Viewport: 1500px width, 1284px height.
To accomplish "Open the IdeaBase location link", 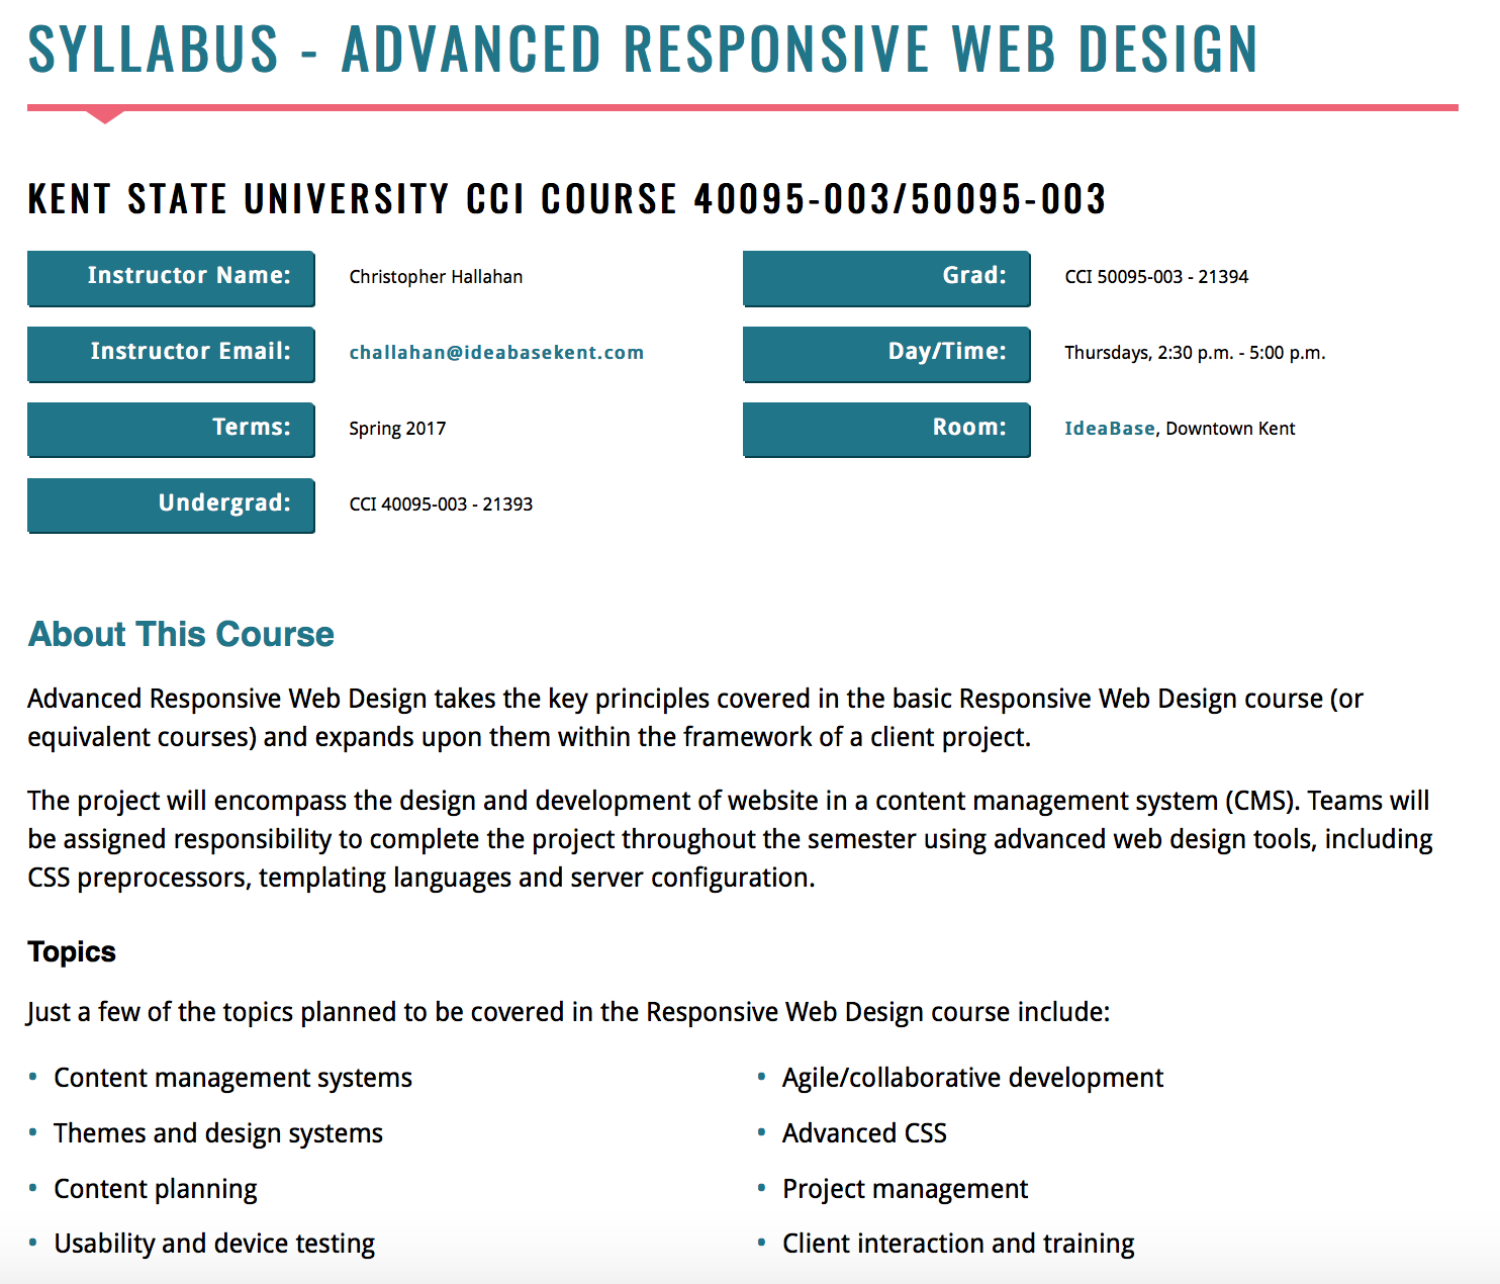I will point(1110,428).
